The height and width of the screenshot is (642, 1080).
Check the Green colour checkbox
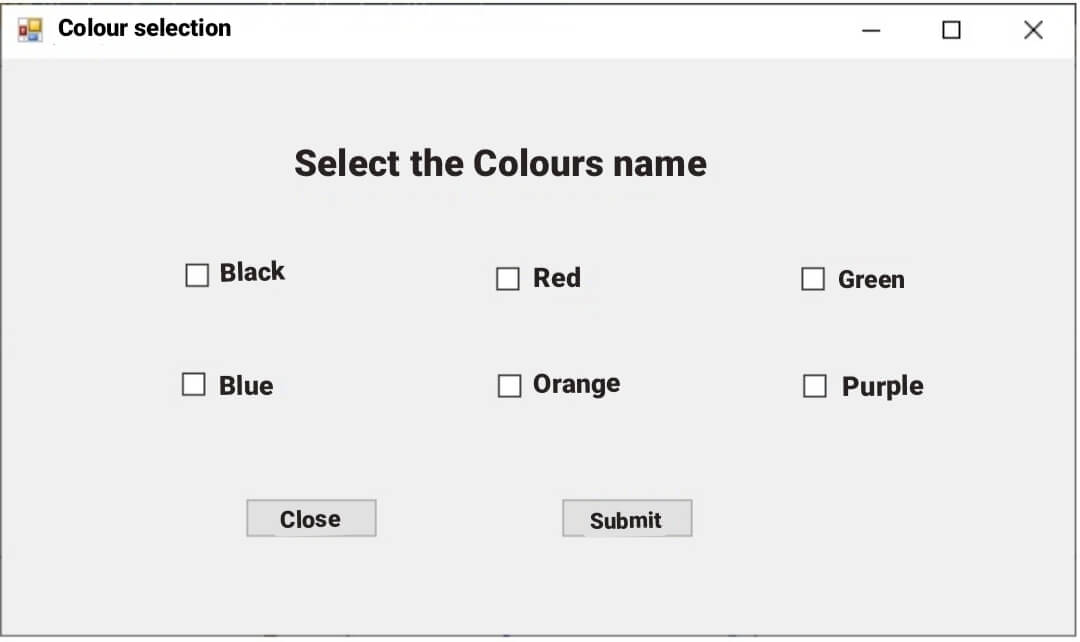click(812, 279)
